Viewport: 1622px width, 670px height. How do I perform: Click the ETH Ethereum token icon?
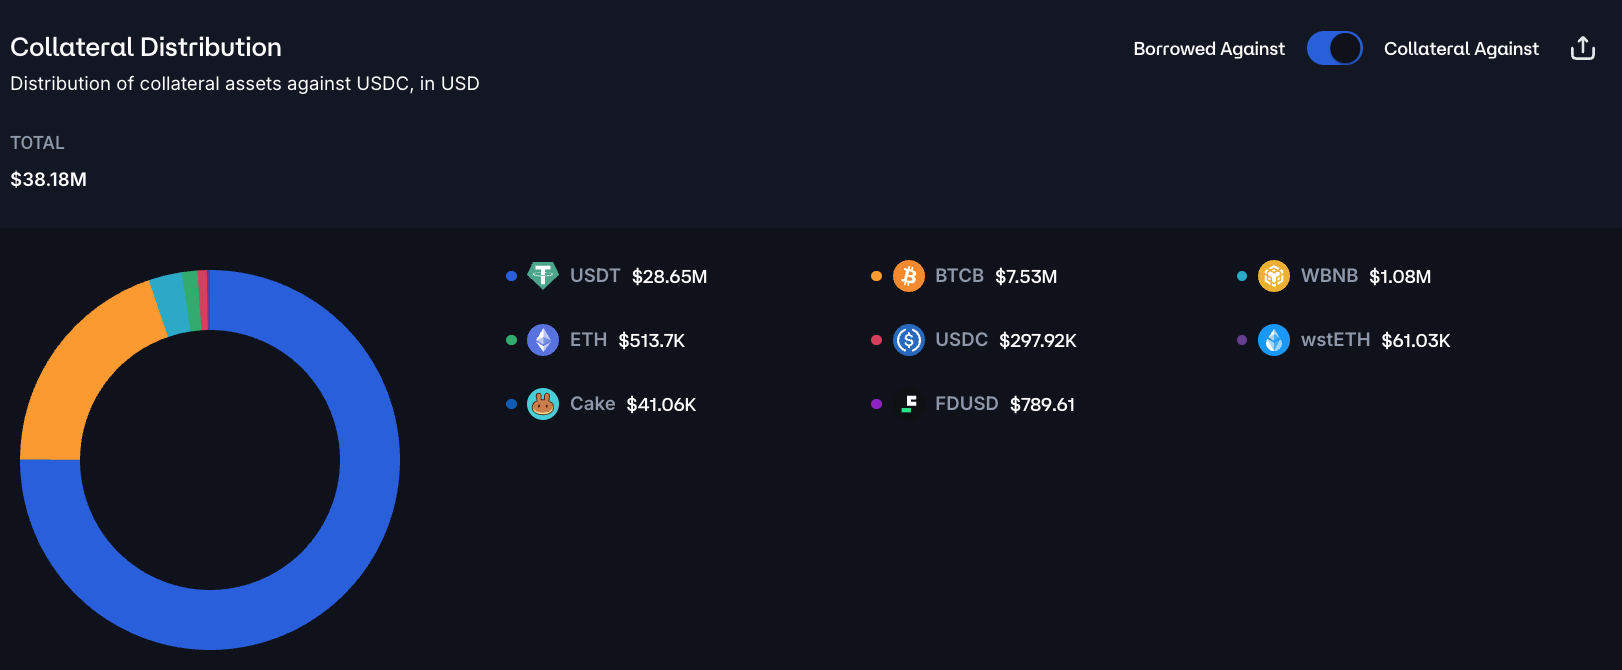[542, 340]
